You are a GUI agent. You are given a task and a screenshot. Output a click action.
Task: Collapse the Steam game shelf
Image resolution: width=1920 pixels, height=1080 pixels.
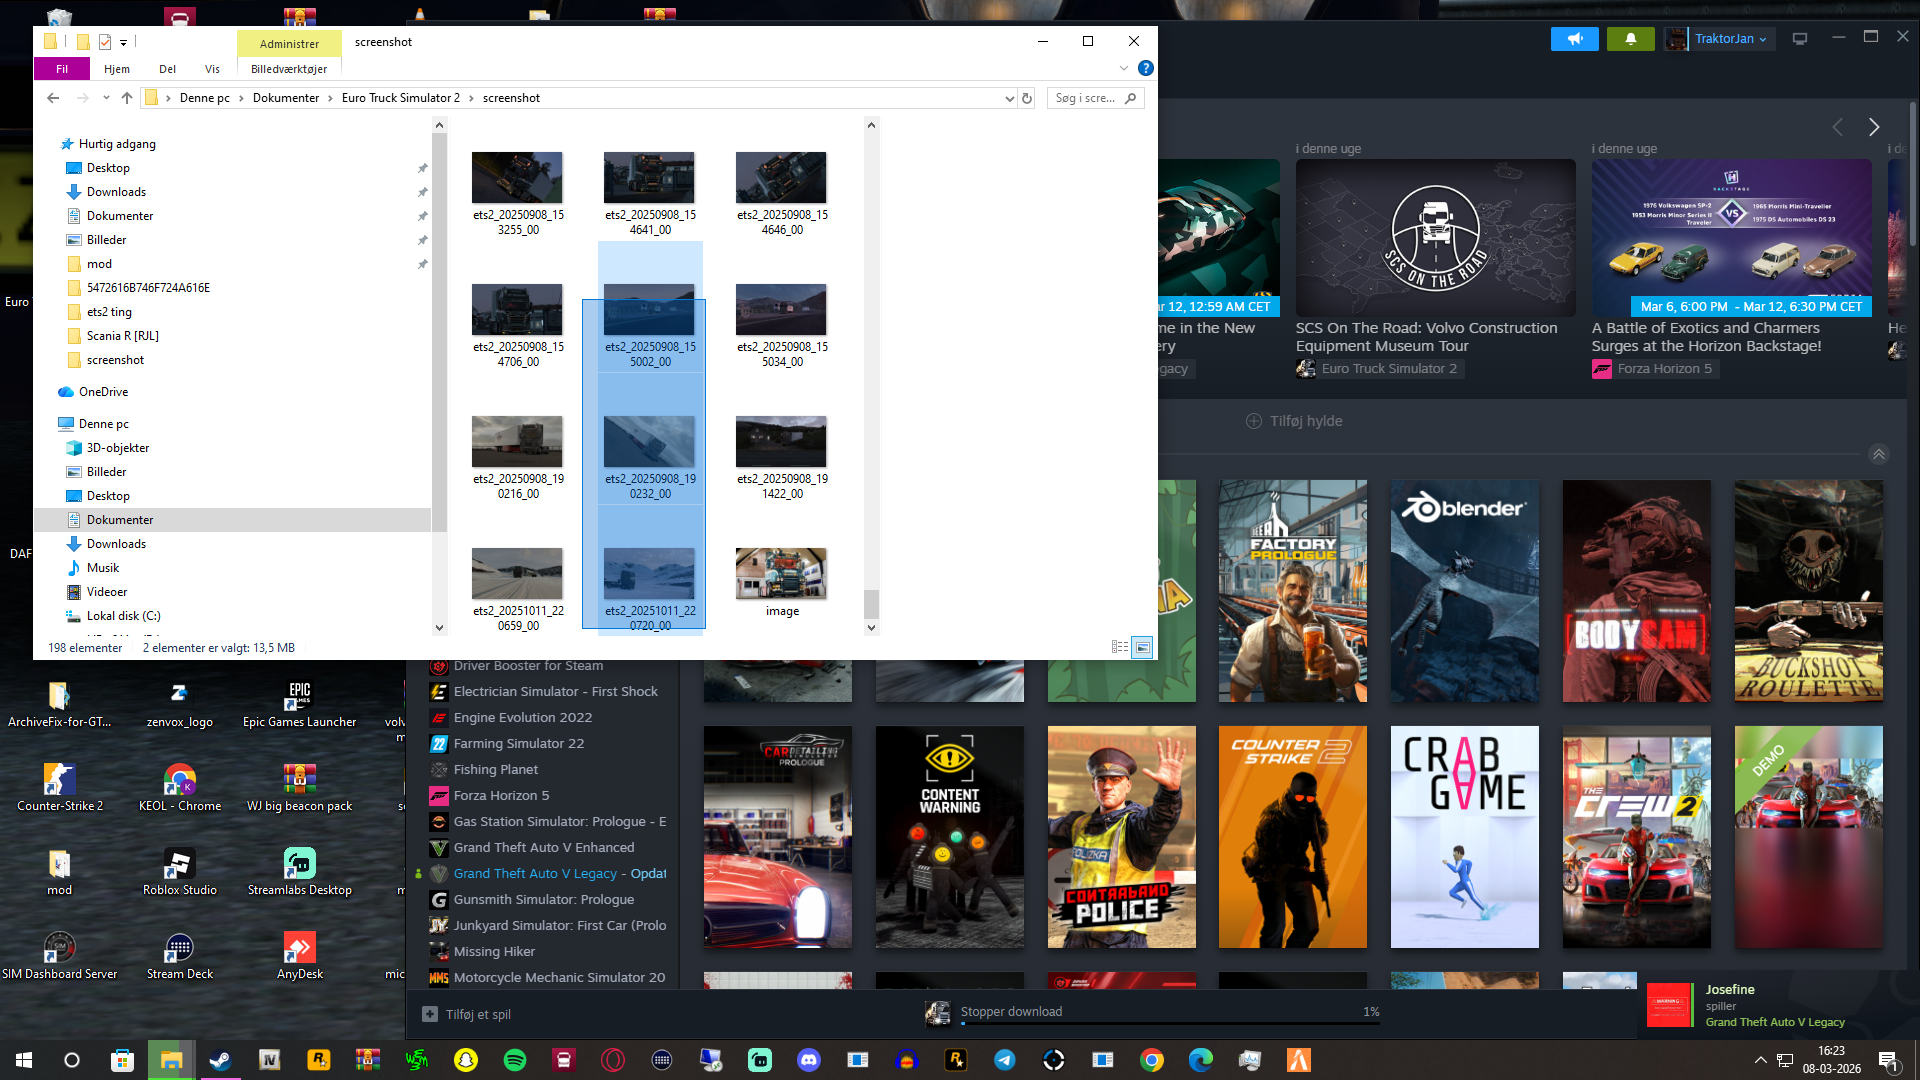click(1879, 455)
